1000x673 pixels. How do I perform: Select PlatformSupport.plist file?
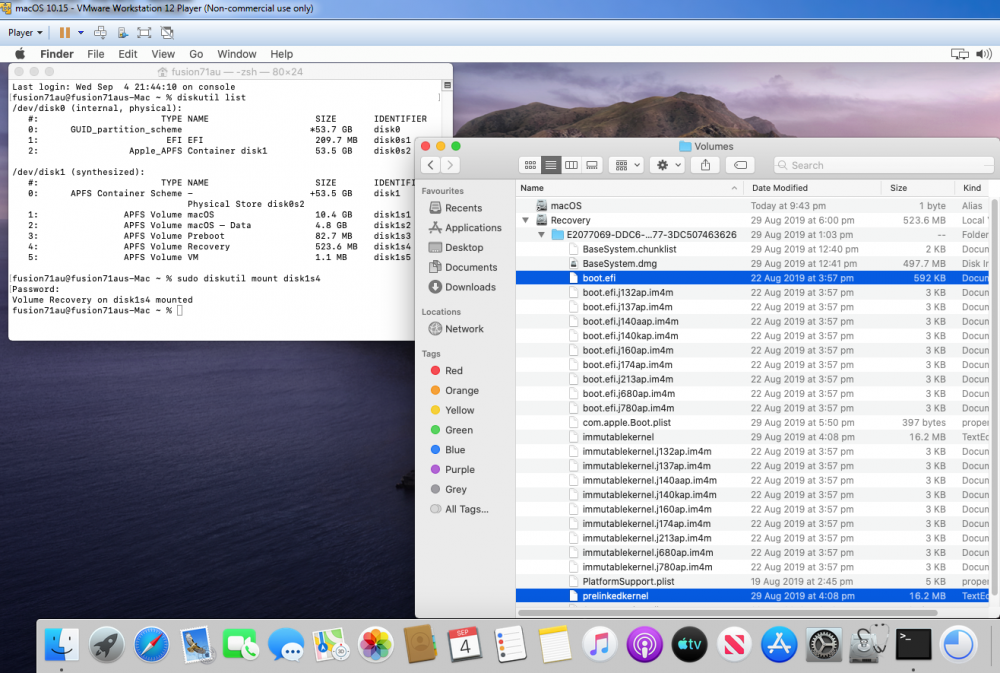753,582
